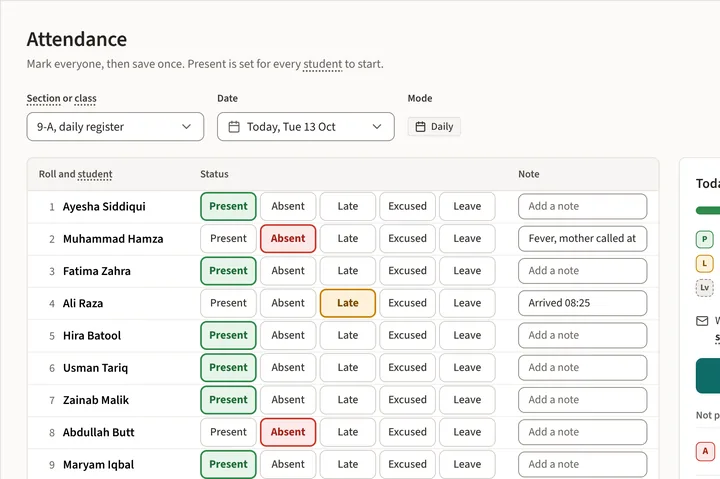Viewport: 720px width, 479px height.
Task: Mark Zainab Malik as Late
Action: tap(348, 400)
